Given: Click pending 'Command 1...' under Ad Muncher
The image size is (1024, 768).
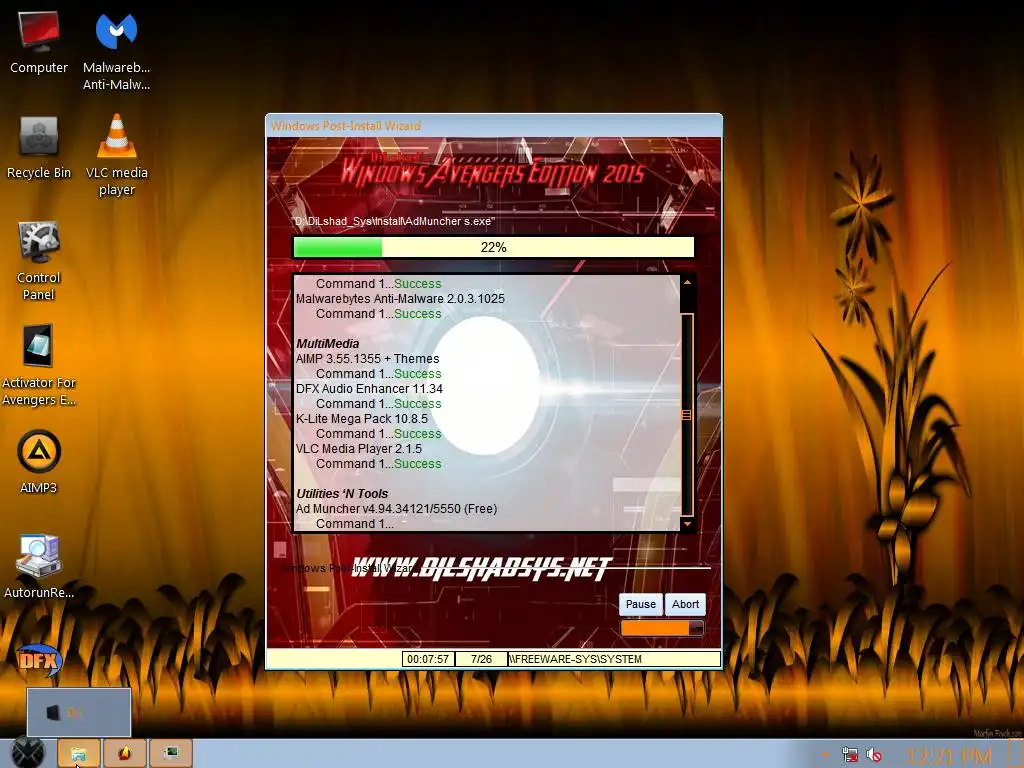Looking at the screenshot, I should tap(355, 524).
